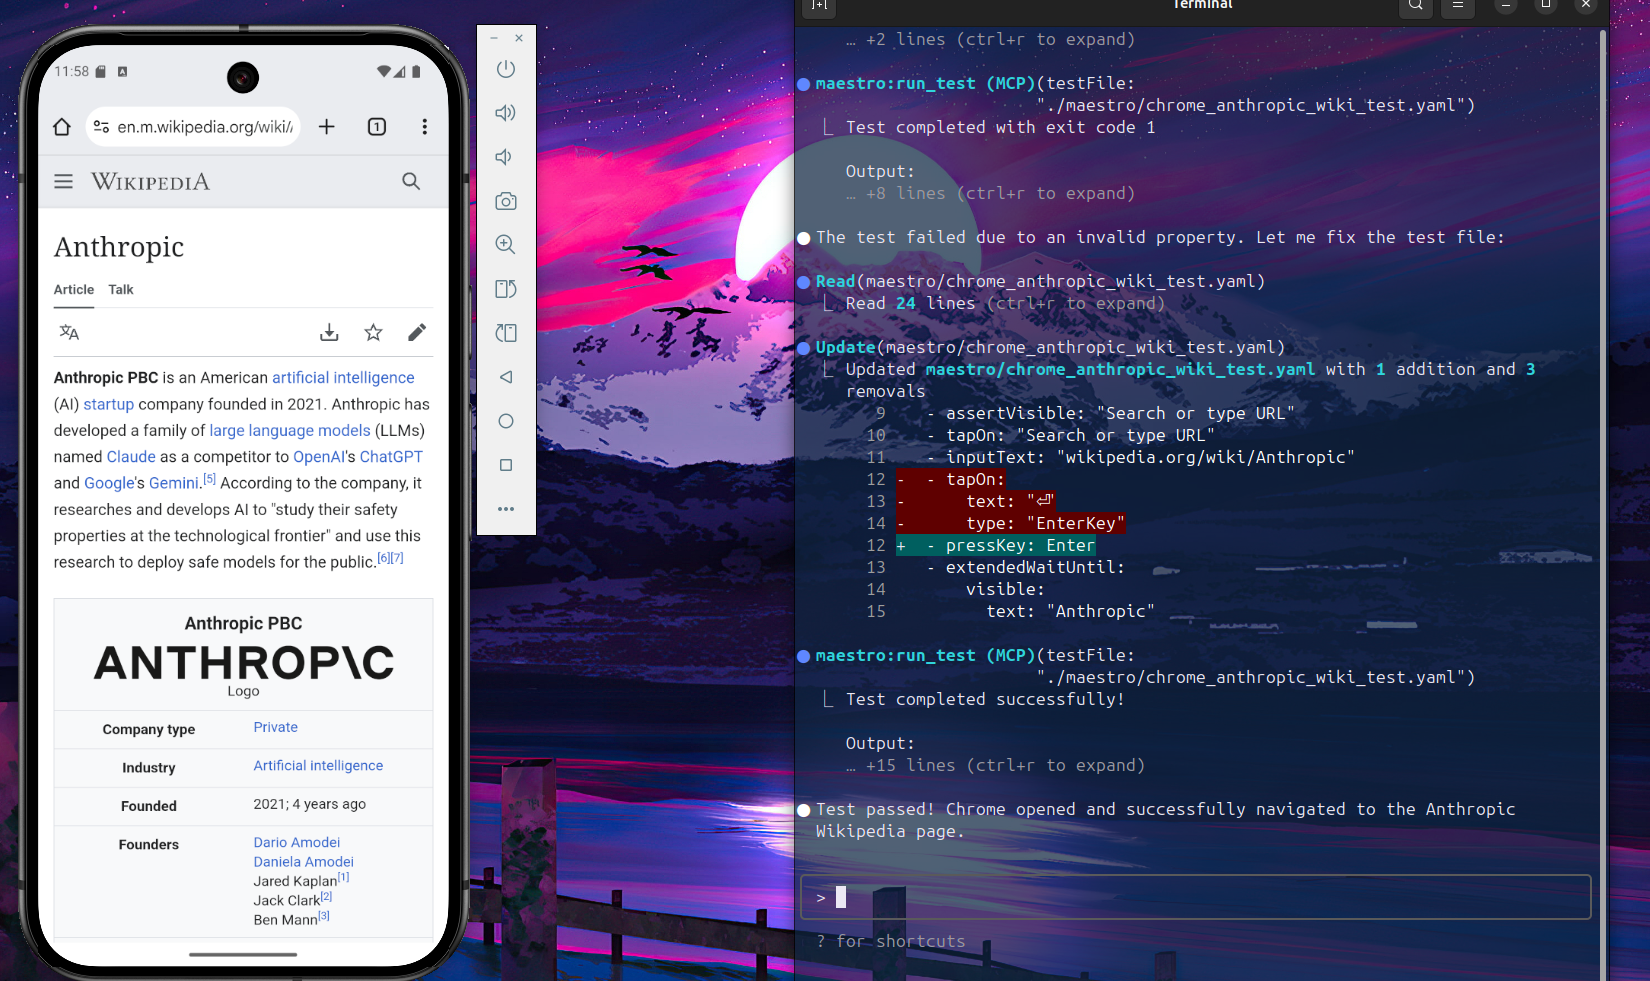Open emulator extended controls ellipsis
Screen dimensions: 1650x981
[506, 509]
